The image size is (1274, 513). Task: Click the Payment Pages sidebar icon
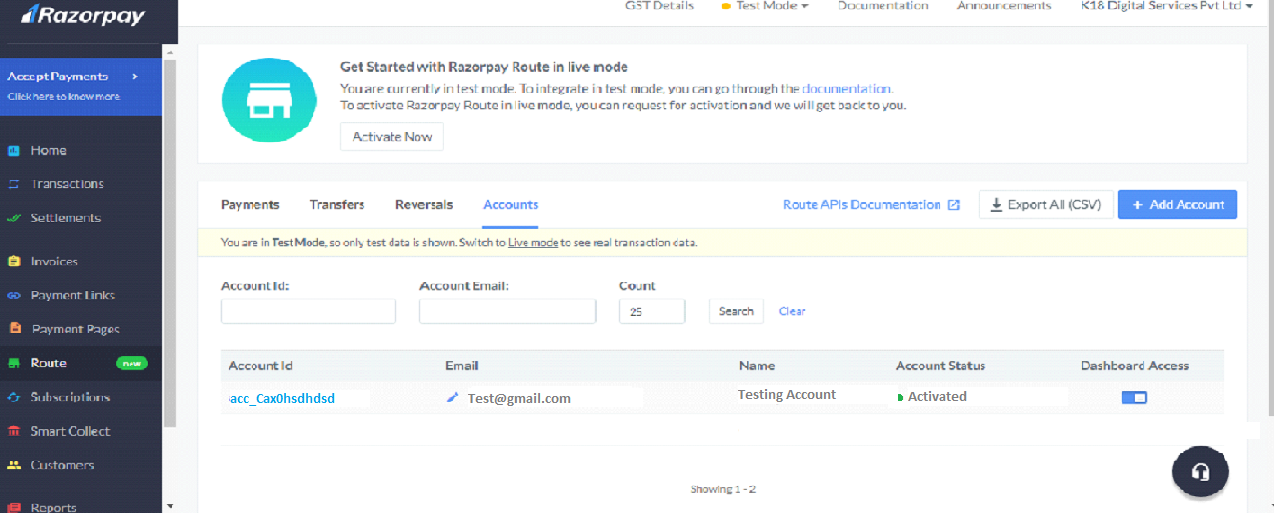14,329
